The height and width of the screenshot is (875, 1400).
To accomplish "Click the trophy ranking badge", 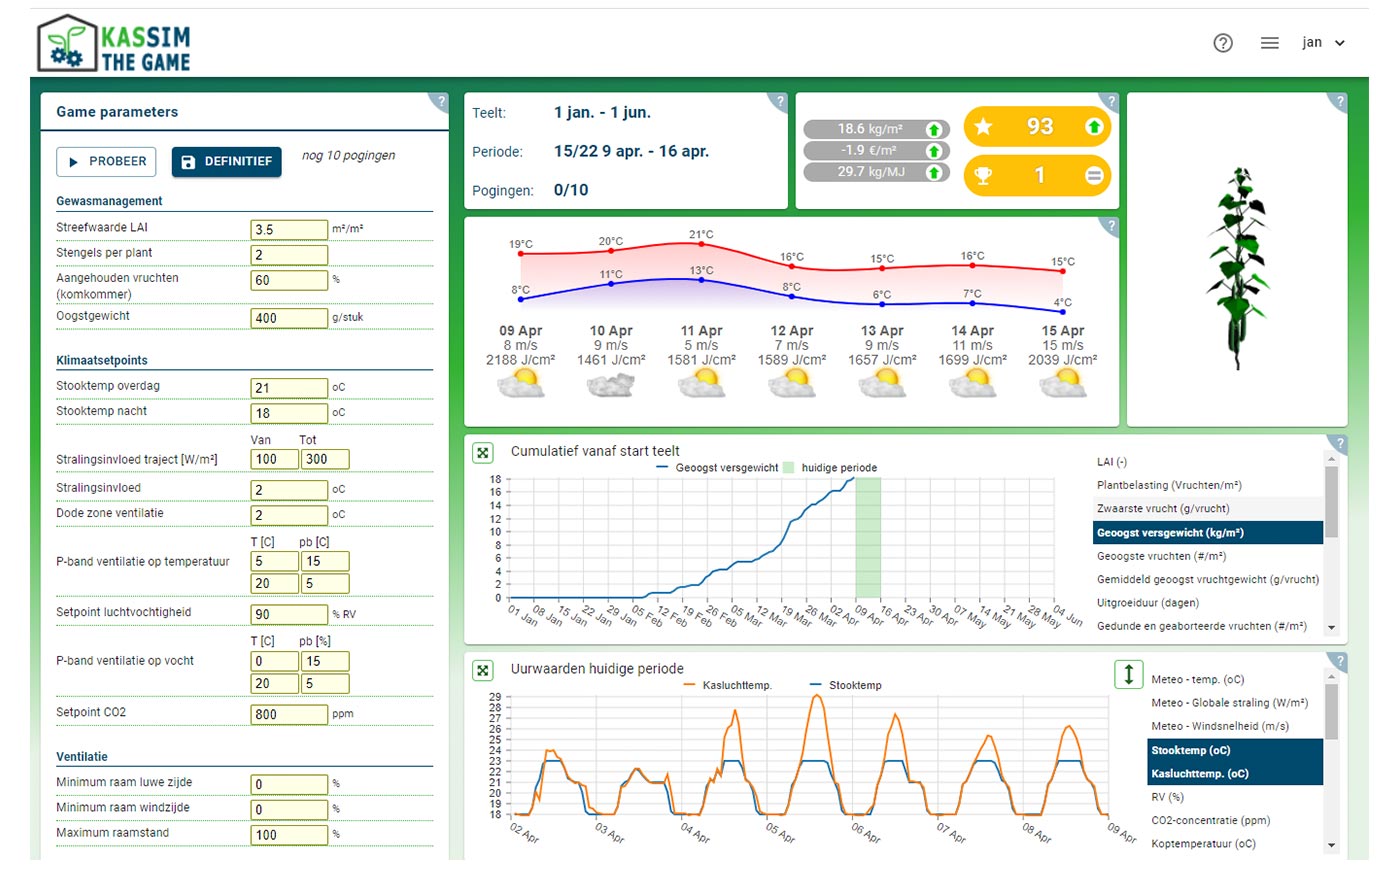I will coord(1036,176).
